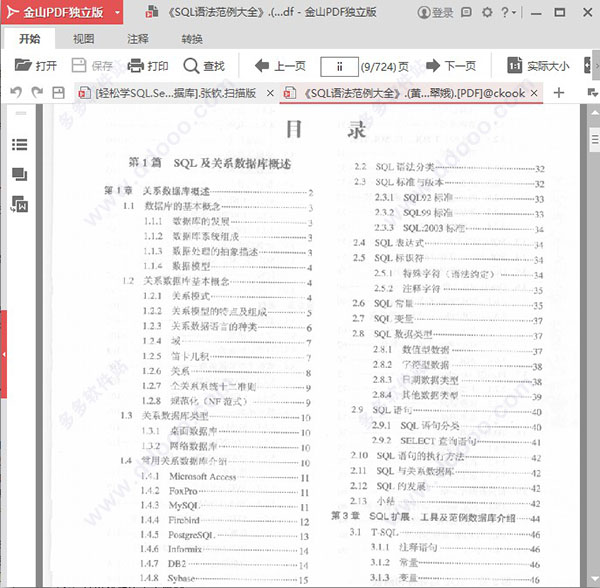The width and height of the screenshot is (600, 588).
Task: Click the 1.4.2 FoxPro contents line
Action: click(224, 491)
